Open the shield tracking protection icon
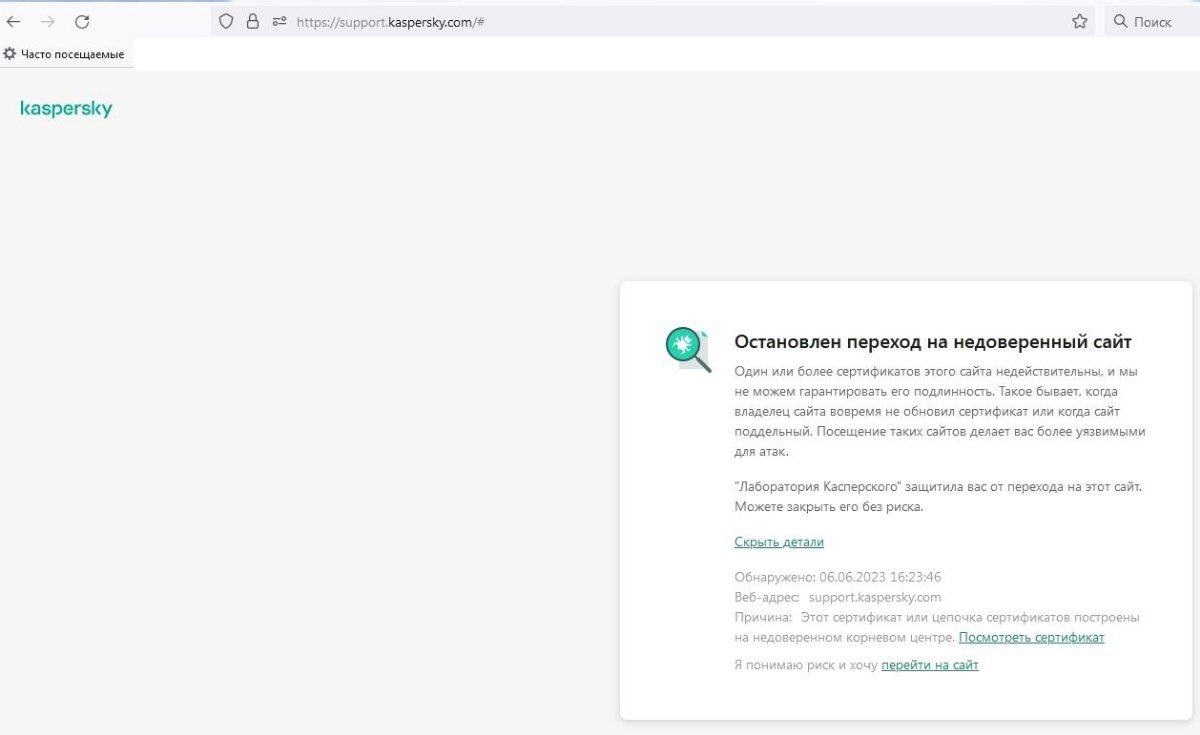Image resolution: width=1200 pixels, height=735 pixels. coord(226,21)
